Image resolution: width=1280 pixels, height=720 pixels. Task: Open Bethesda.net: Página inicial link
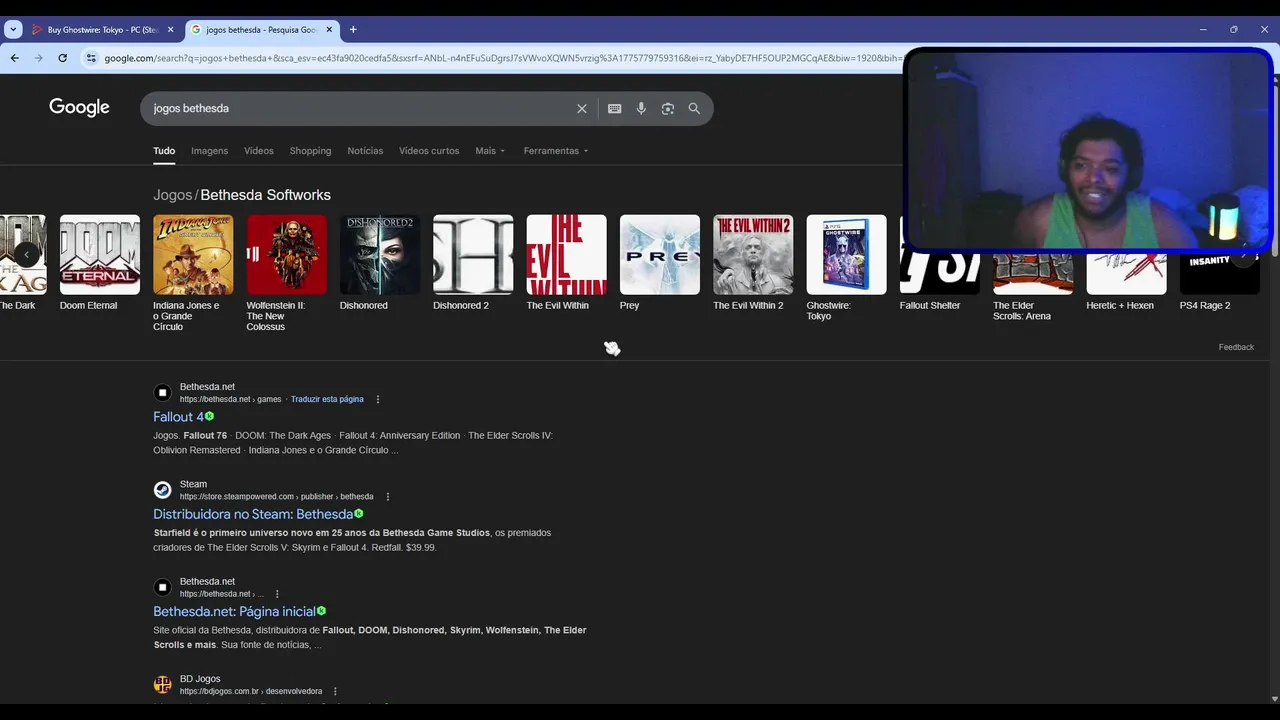tap(234, 611)
